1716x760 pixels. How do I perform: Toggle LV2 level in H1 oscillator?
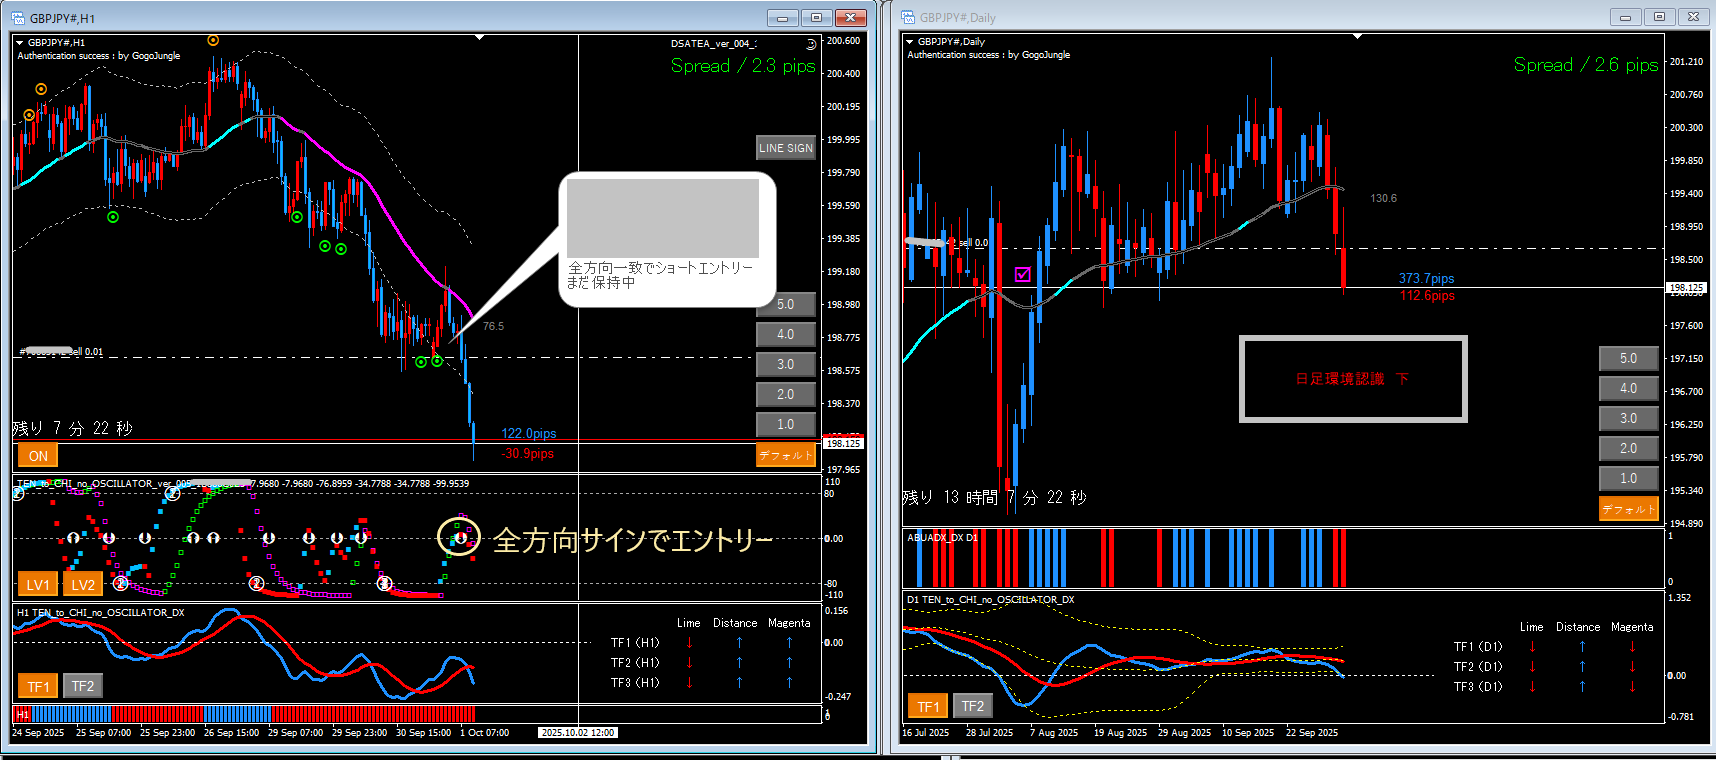[x=83, y=585]
